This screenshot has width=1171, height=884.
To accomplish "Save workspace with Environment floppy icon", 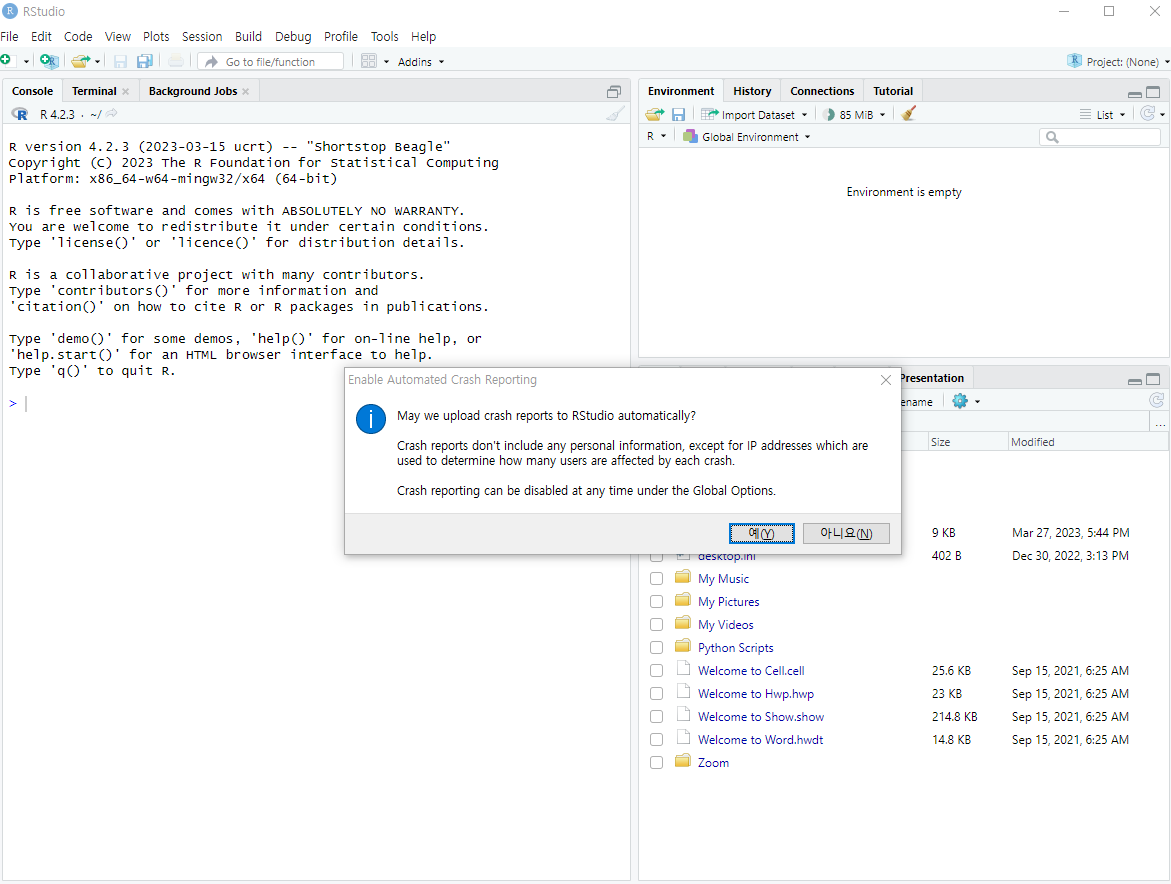I will point(678,114).
